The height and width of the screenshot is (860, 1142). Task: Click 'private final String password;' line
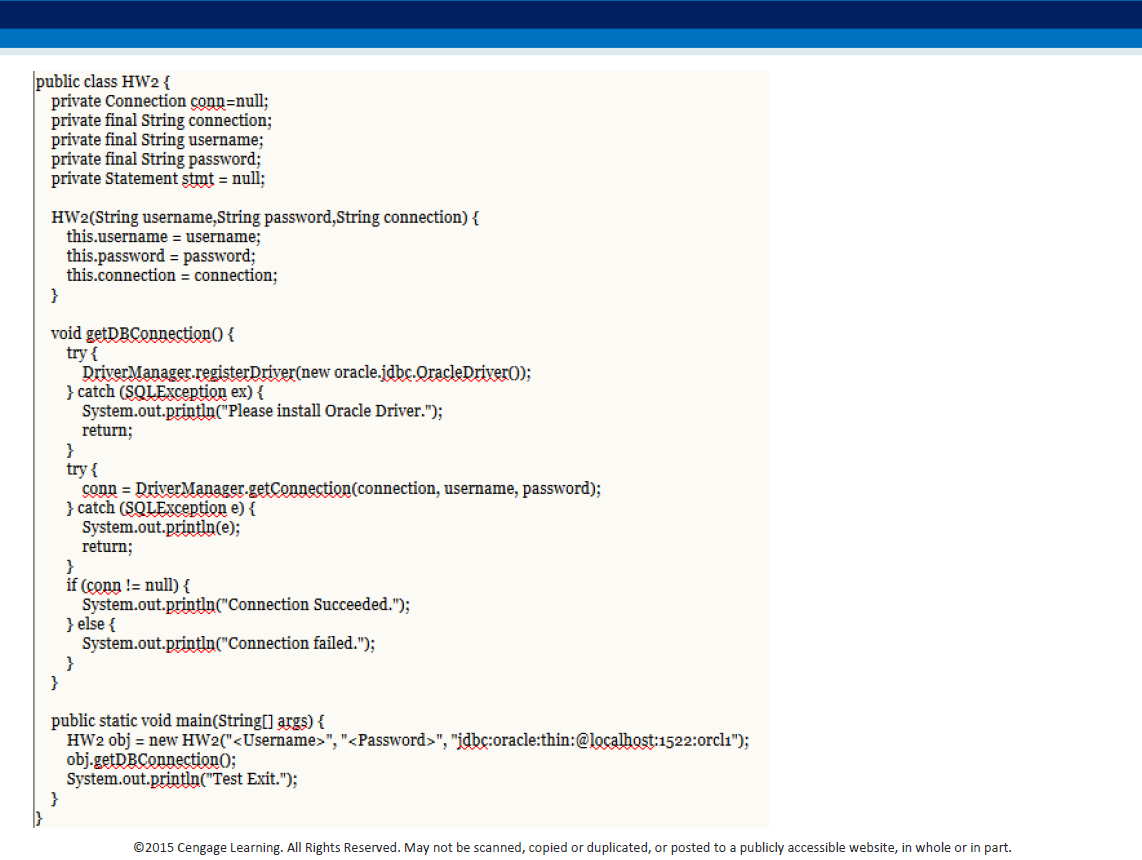click(156, 159)
